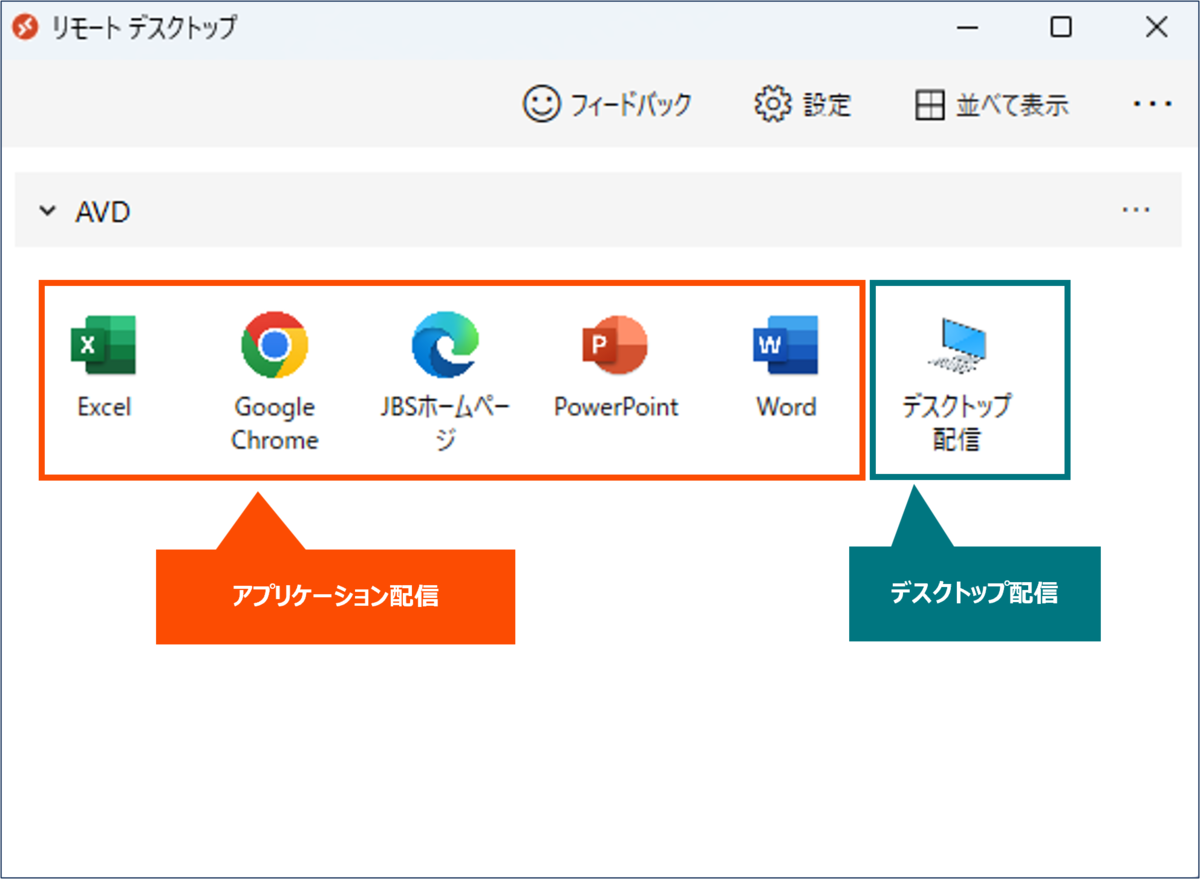
Task: Launch the Excel remote app
Action: (x=104, y=366)
